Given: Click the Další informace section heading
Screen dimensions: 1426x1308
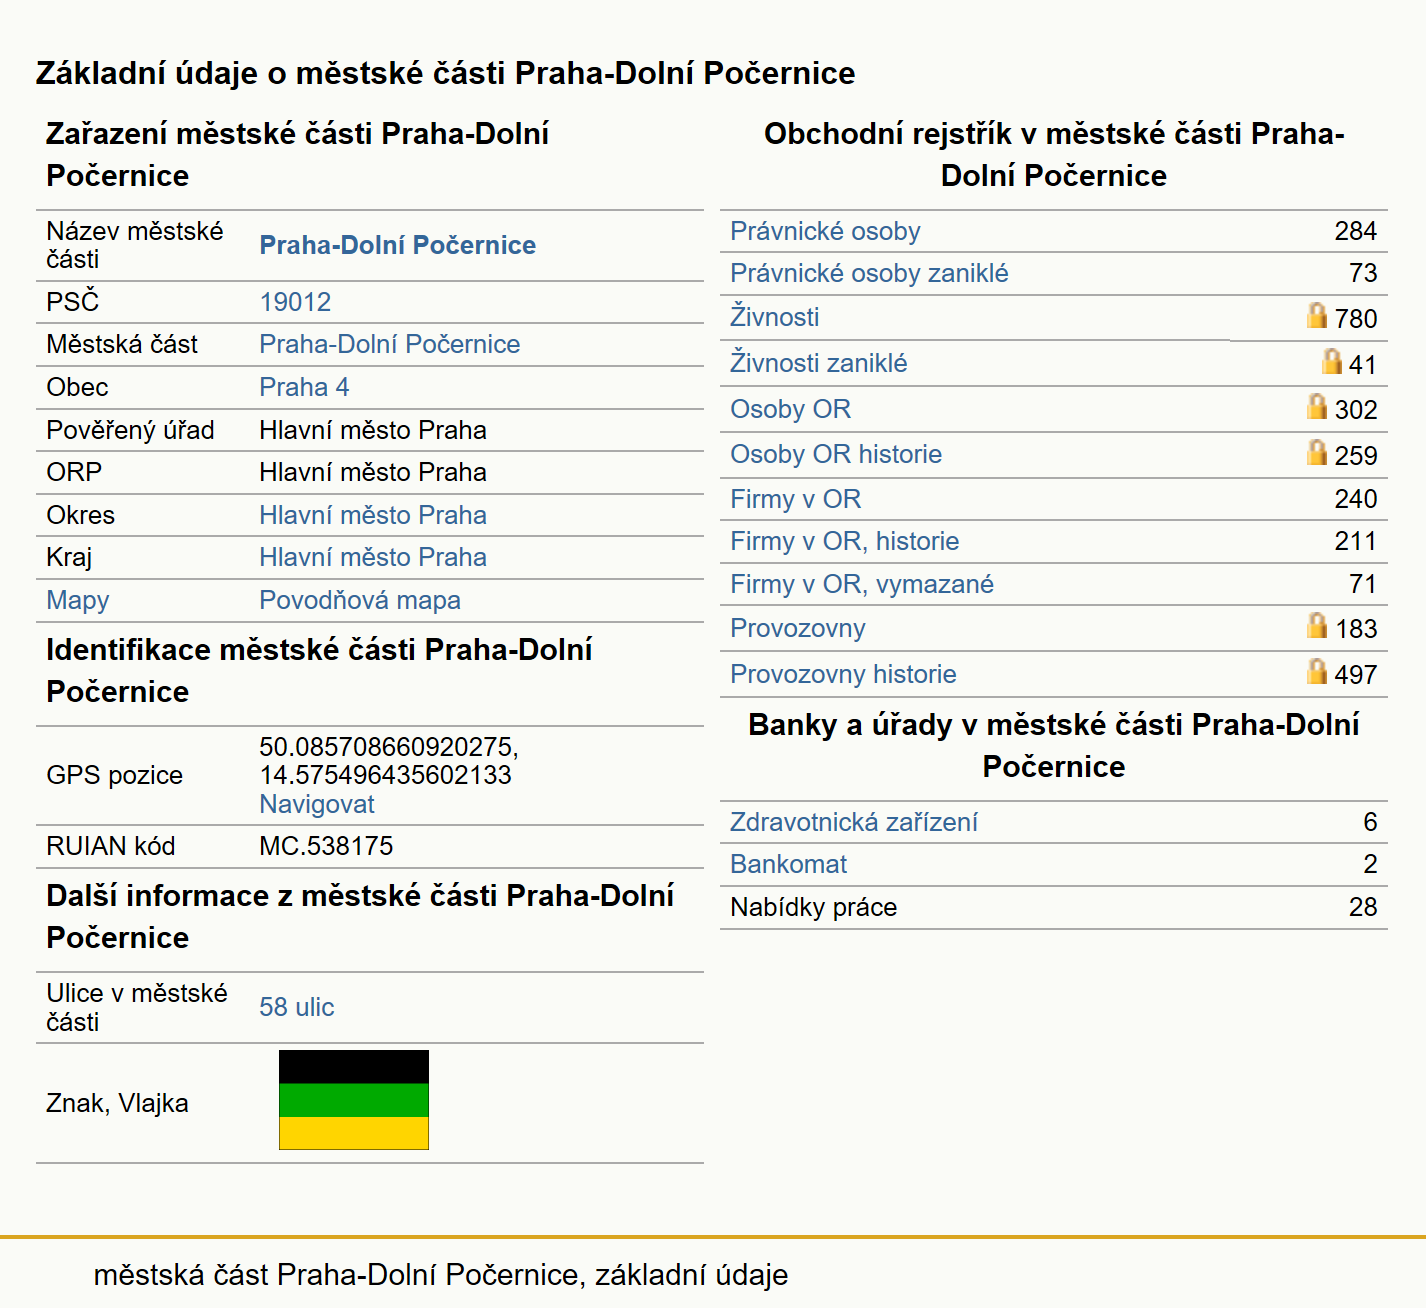Looking at the screenshot, I should 360,916.
